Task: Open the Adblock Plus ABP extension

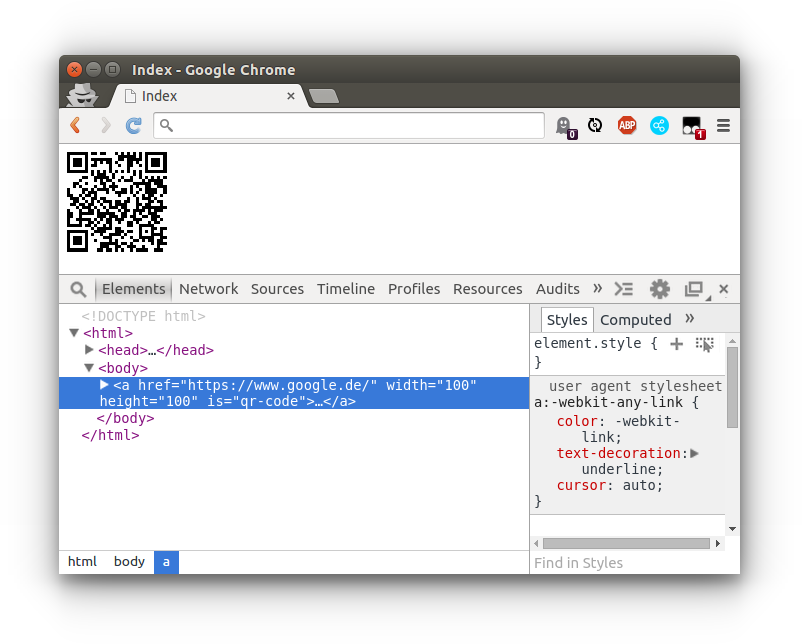Action: coord(627,125)
